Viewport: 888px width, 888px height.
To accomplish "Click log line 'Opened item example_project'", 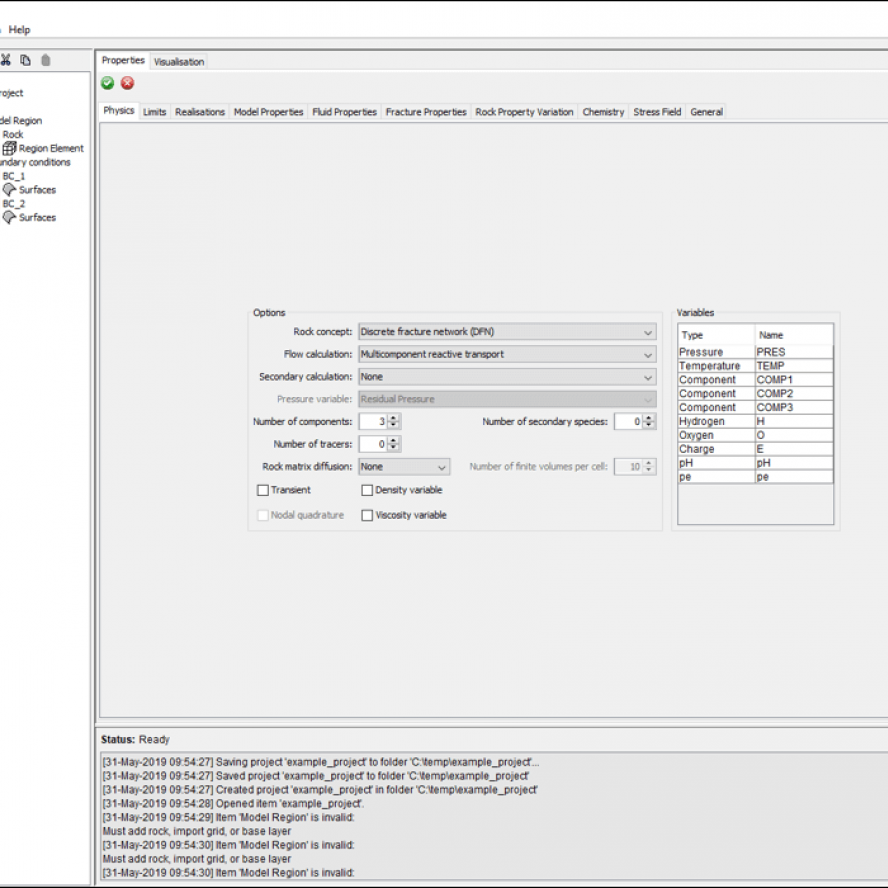I will pos(233,804).
